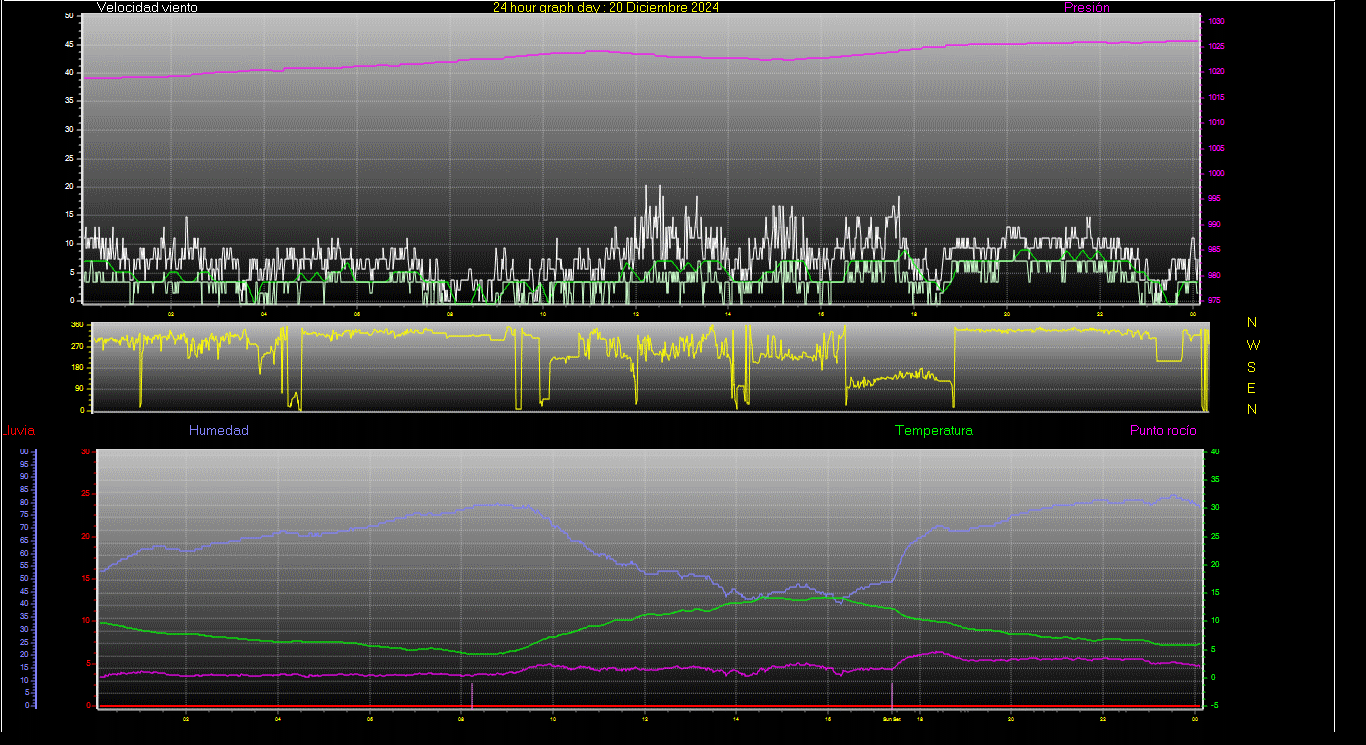
Task: Click the '980' pressure axis value
Action: (x=1215, y=275)
